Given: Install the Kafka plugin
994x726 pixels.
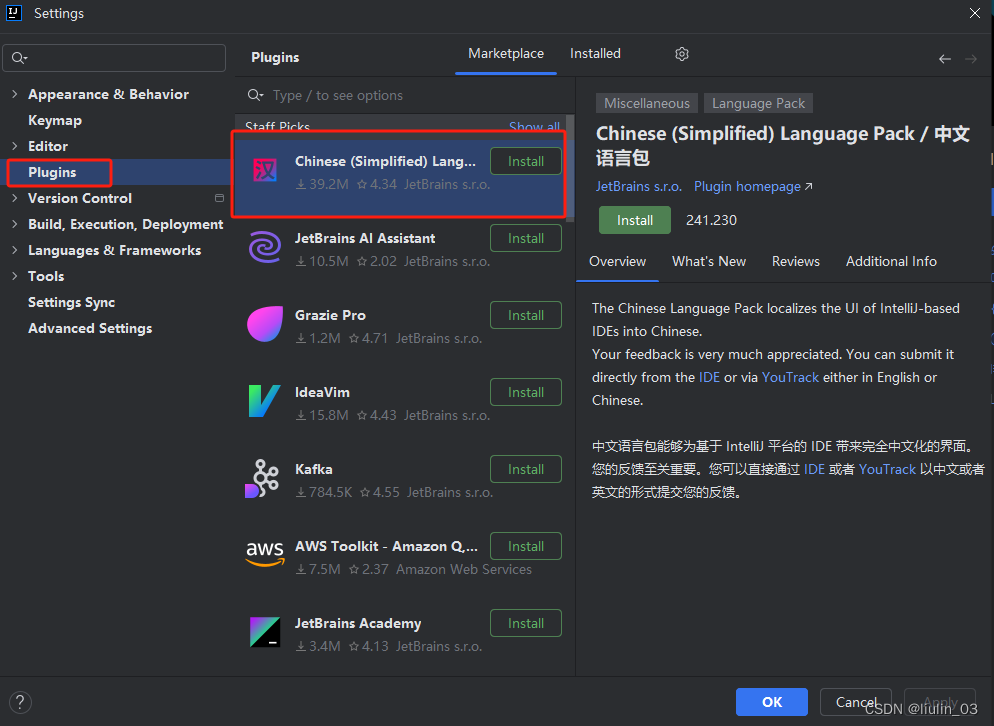Looking at the screenshot, I should [x=526, y=469].
